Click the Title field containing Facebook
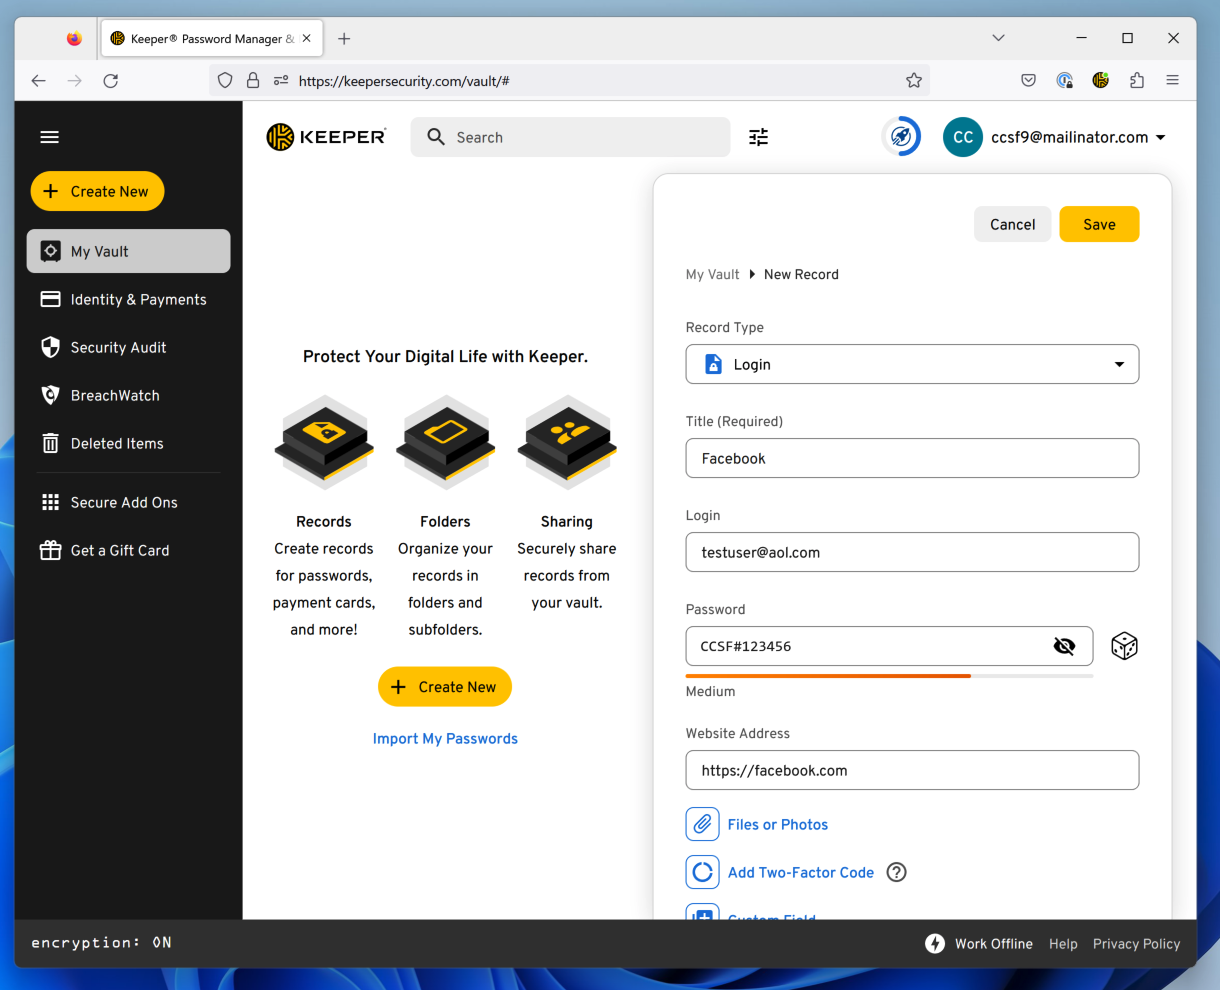Screen dimensions: 1220x990 (x=912, y=458)
